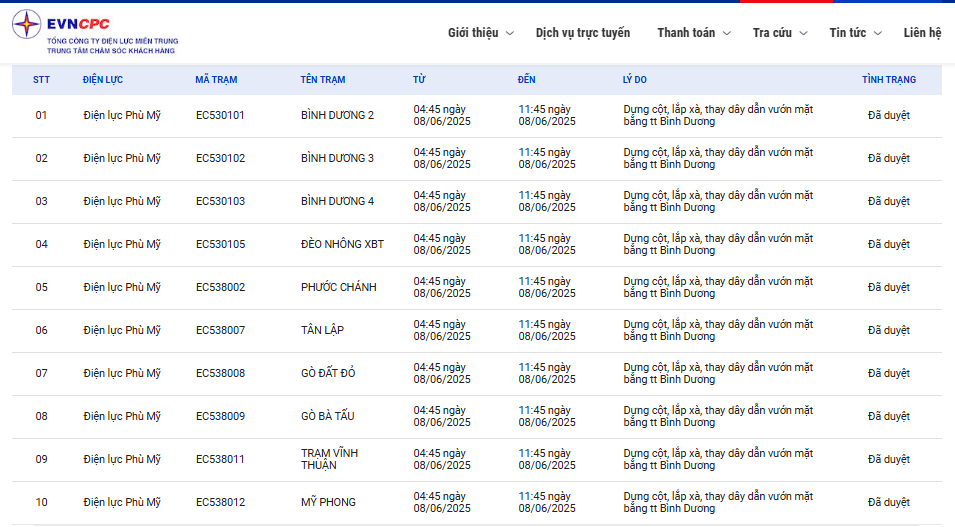Click Đã duyệt status in row 01
Viewport: 955px width, 527px height.
point(888,115)
